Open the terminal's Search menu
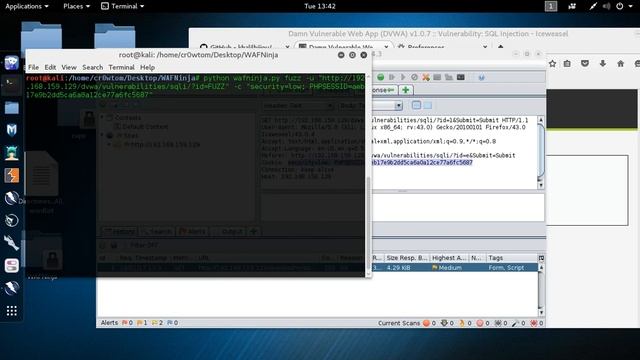This screenshot has width=640, height=360. click(93, 67)
